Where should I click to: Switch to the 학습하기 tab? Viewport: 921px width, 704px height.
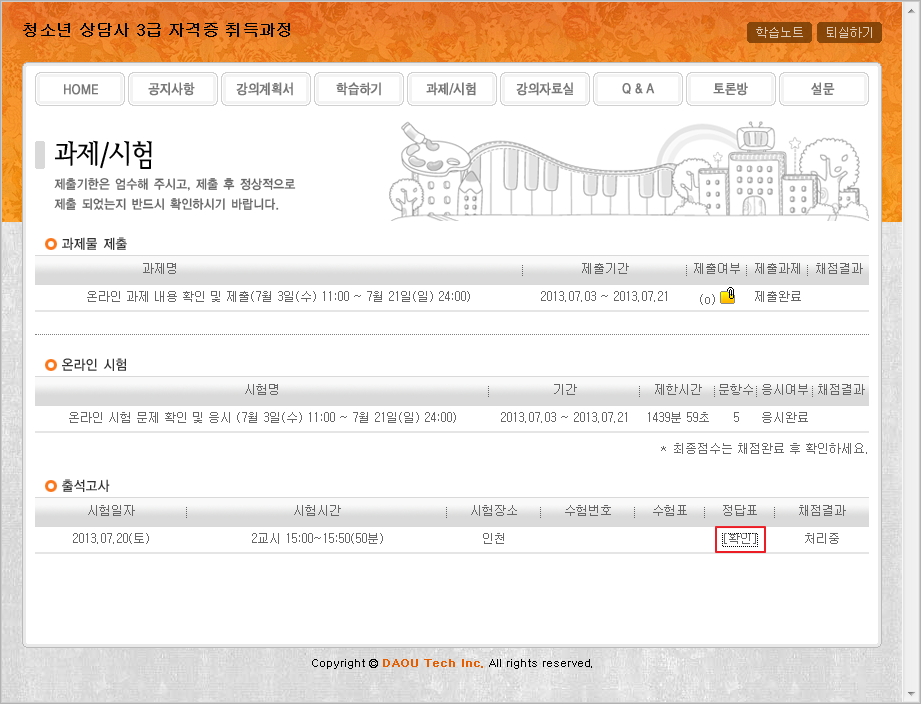pyautogui.click(x=358, y=89)
